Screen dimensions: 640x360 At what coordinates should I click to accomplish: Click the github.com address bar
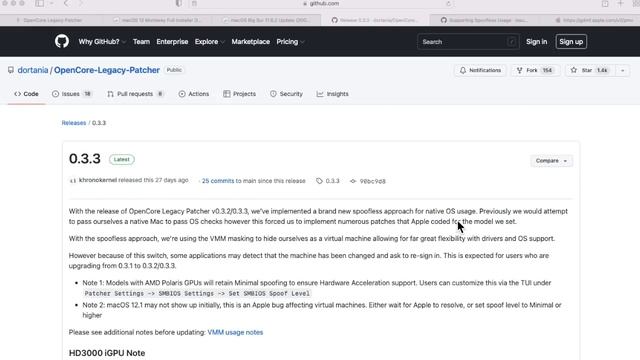321,4
